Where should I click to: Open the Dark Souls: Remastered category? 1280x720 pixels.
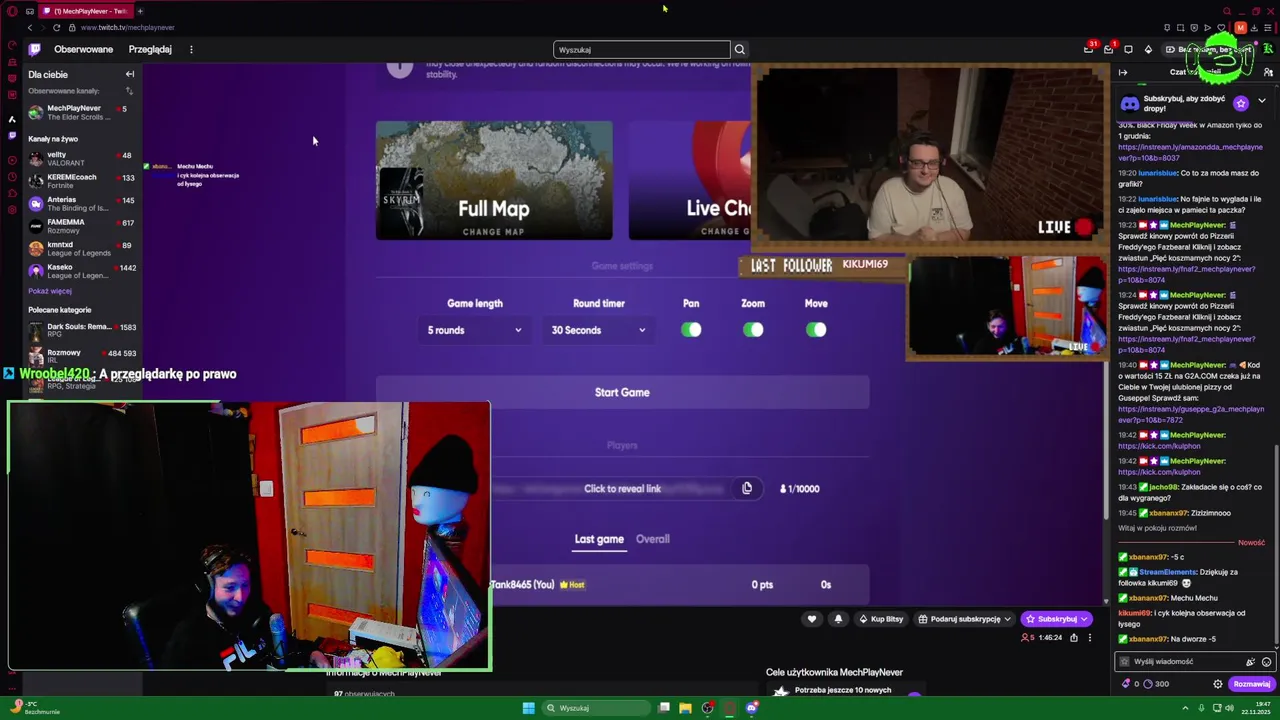(82, 330)
